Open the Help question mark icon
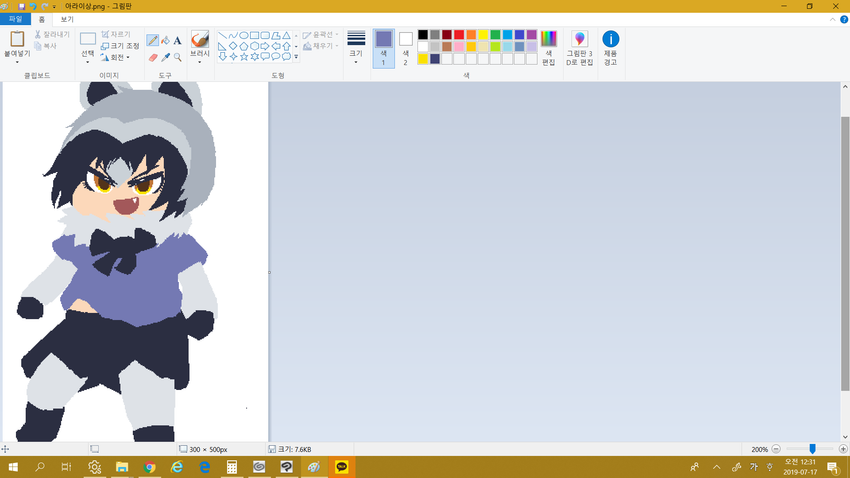Viewport: 850px width, 478px height. point(844,20)
